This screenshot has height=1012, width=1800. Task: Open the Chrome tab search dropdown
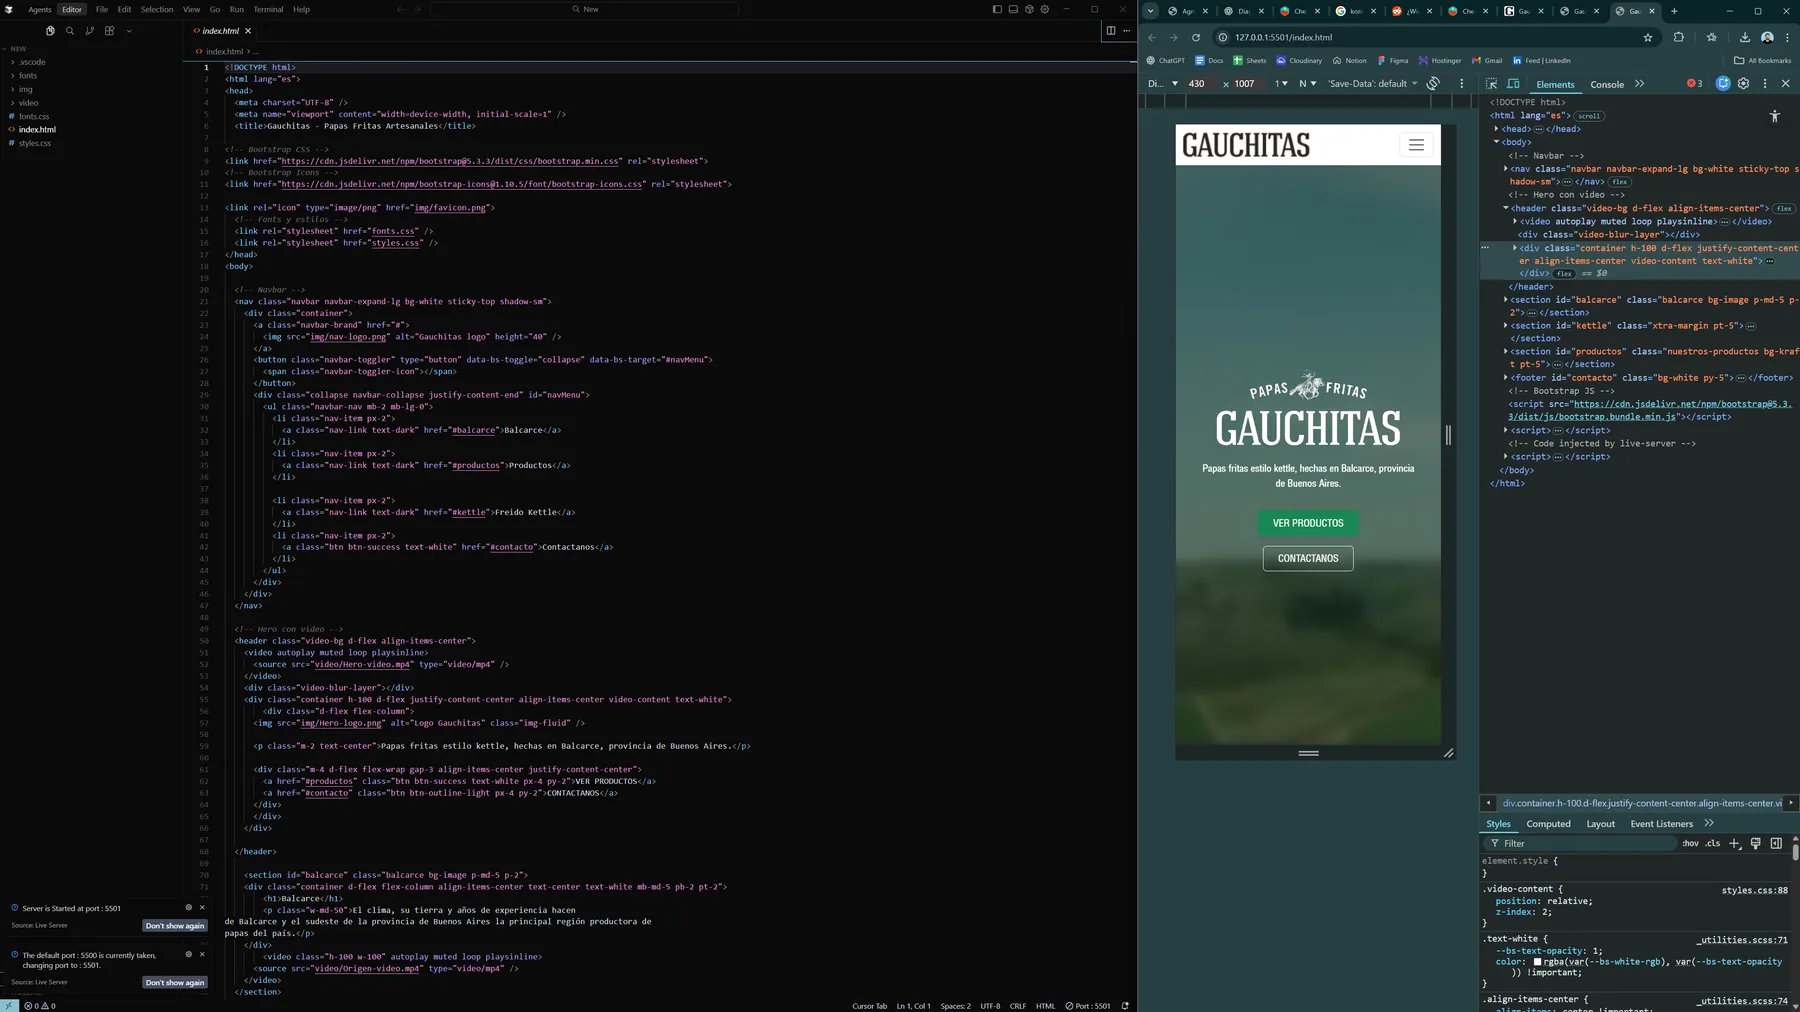[1151, 11]
